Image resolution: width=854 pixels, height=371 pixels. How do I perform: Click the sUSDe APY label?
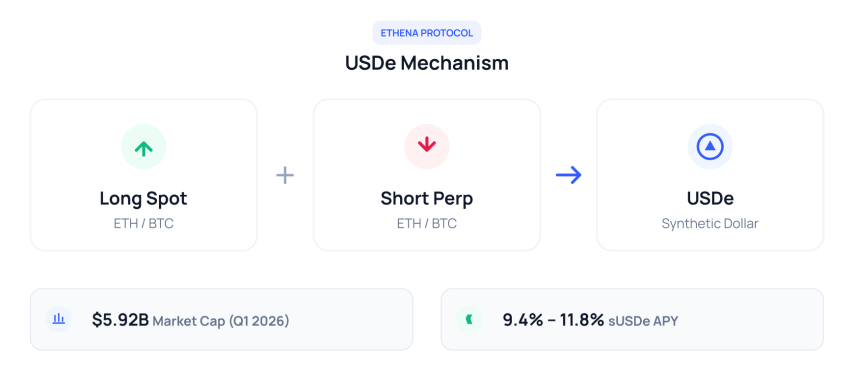(643, 321)
